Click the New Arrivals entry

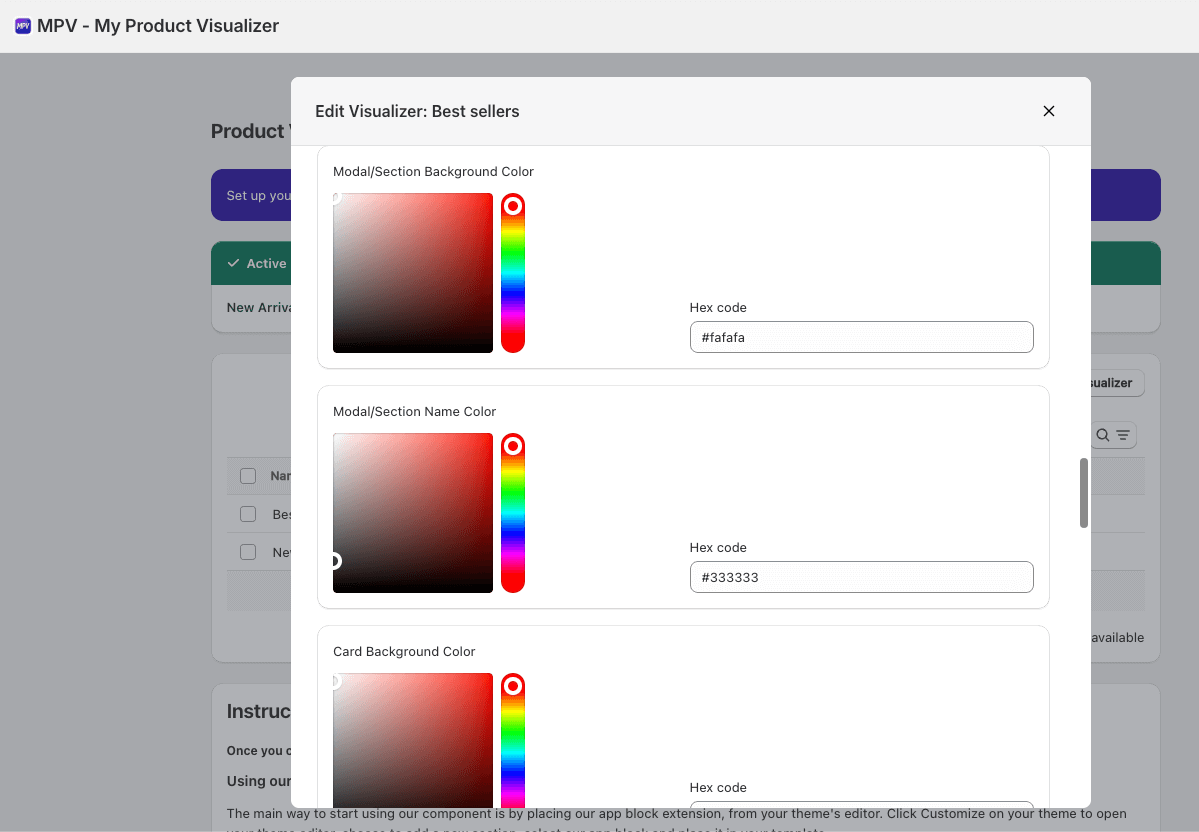[258, 308]
